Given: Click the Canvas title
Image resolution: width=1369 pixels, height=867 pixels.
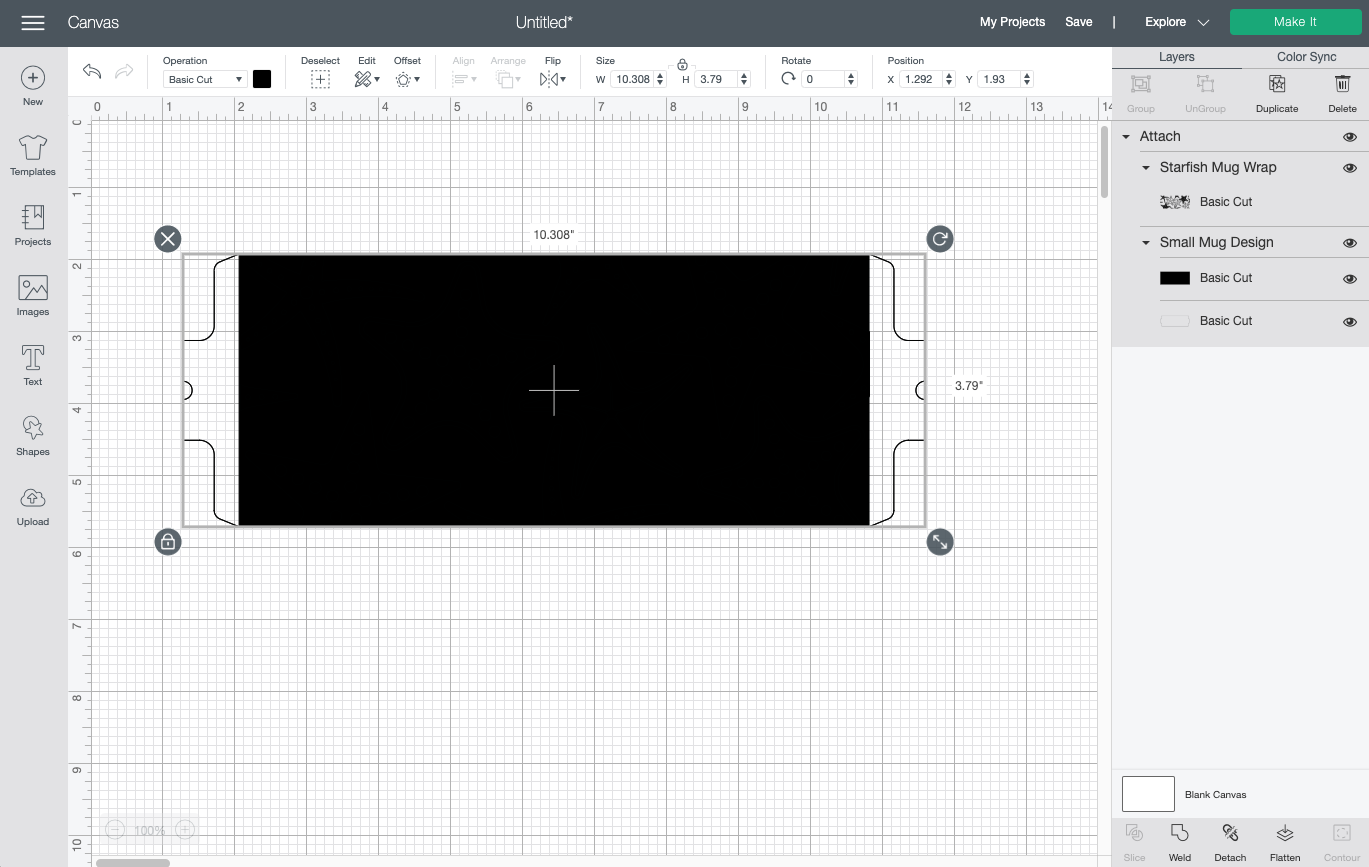Looking at the screenshot, I should coord(93,22).
